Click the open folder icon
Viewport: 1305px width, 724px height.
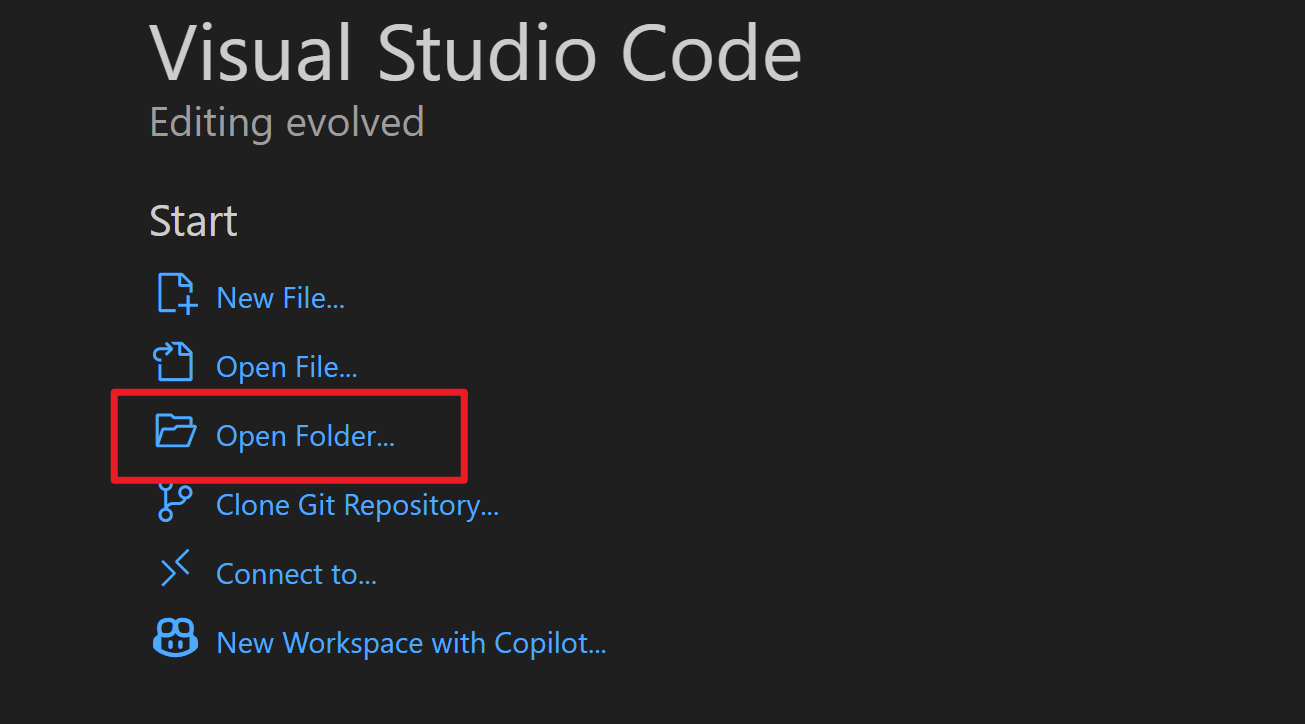(175, 431)
